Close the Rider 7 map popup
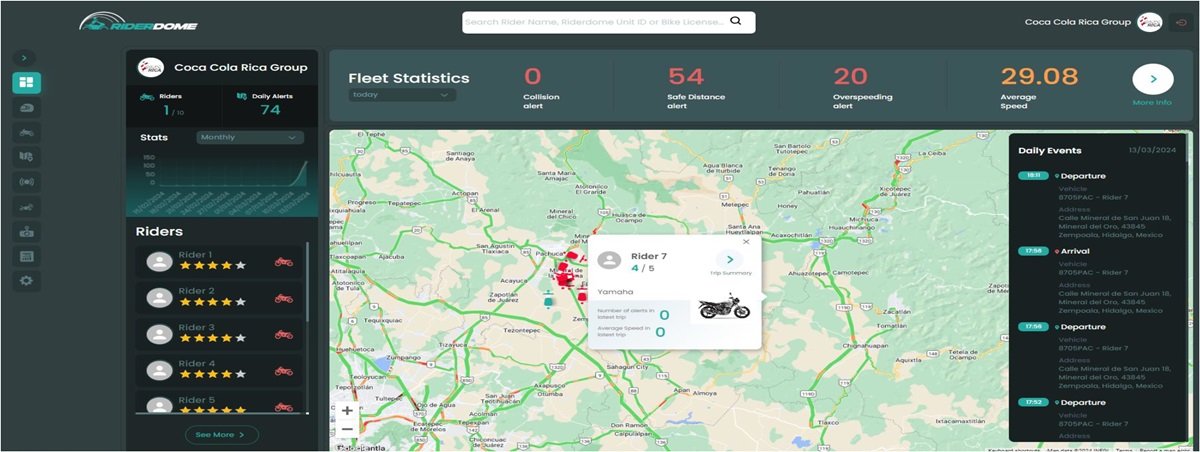 coord(746,242)
